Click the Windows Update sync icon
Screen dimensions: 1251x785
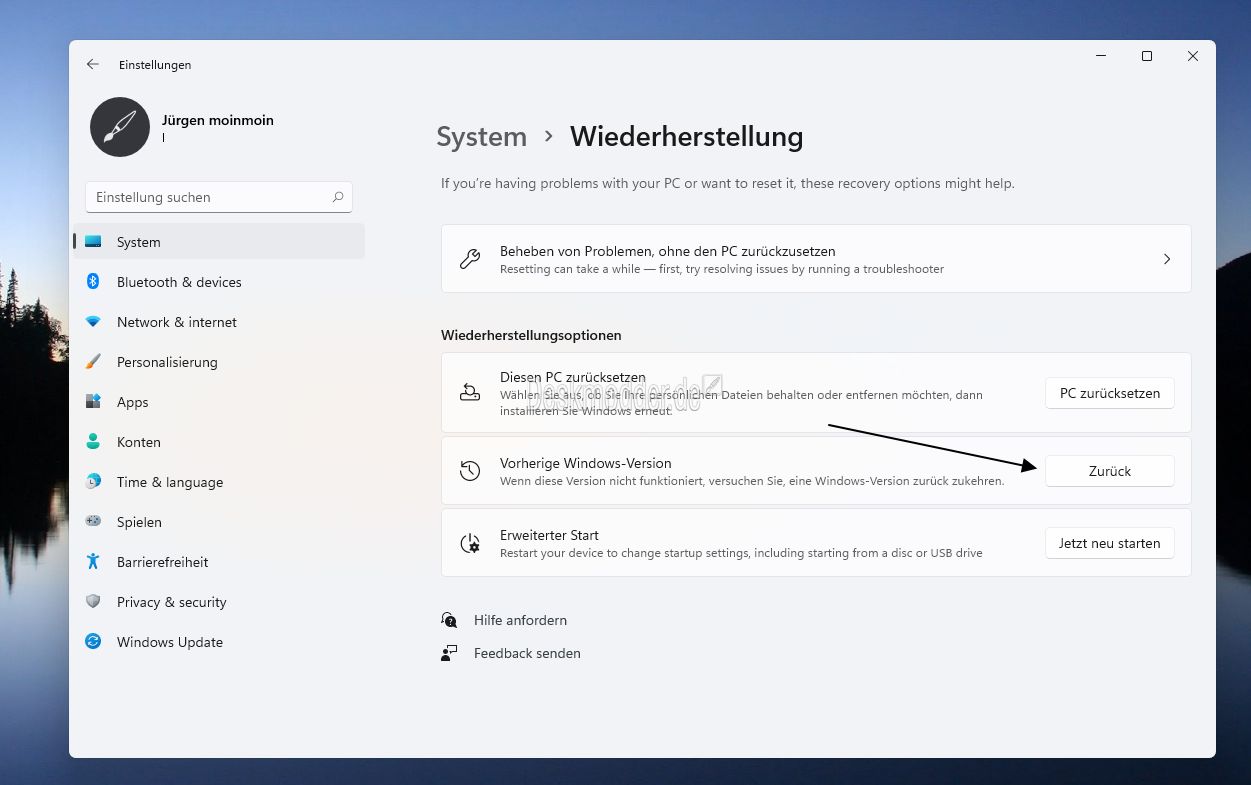93,642
